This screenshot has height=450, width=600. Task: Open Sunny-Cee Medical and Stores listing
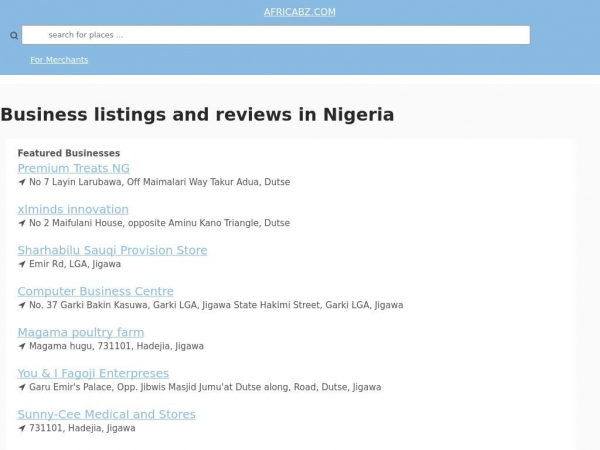(x=106, y=414)
